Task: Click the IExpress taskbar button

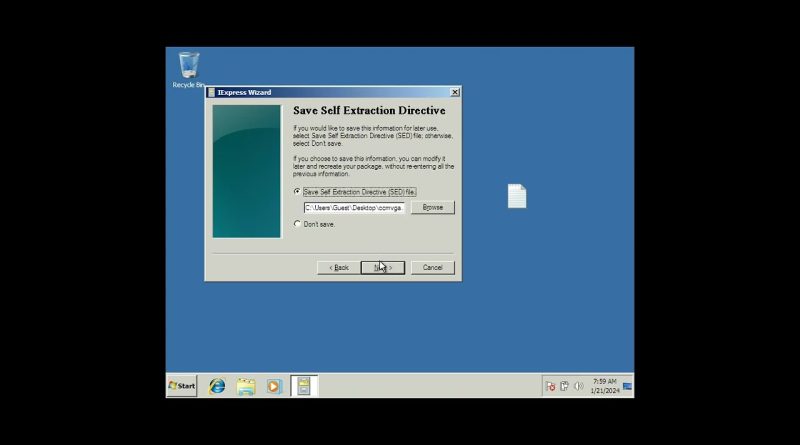Action: [304, 386]
